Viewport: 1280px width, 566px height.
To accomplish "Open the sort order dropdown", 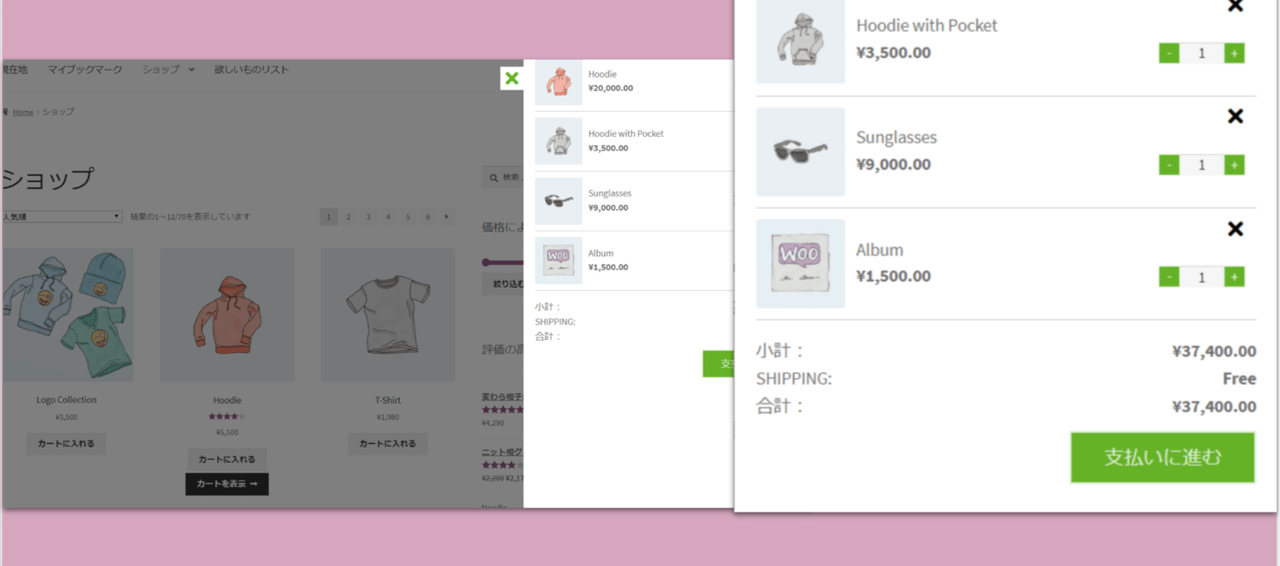I will (x=61, y=216).
